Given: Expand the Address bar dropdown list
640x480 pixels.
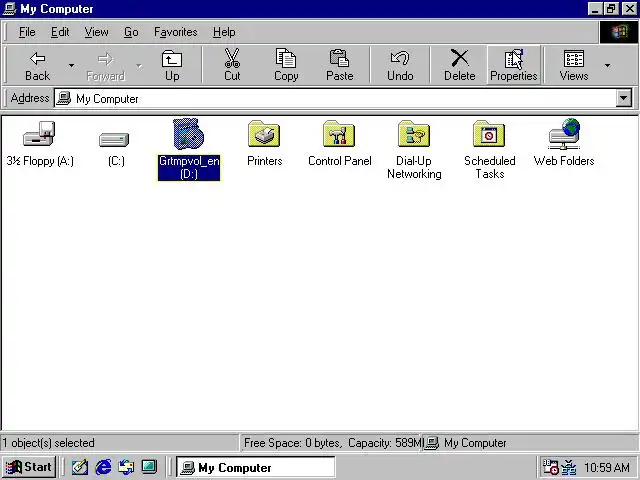Looking at the screenshot, I should pyautogui.click(x=624, y=98).
